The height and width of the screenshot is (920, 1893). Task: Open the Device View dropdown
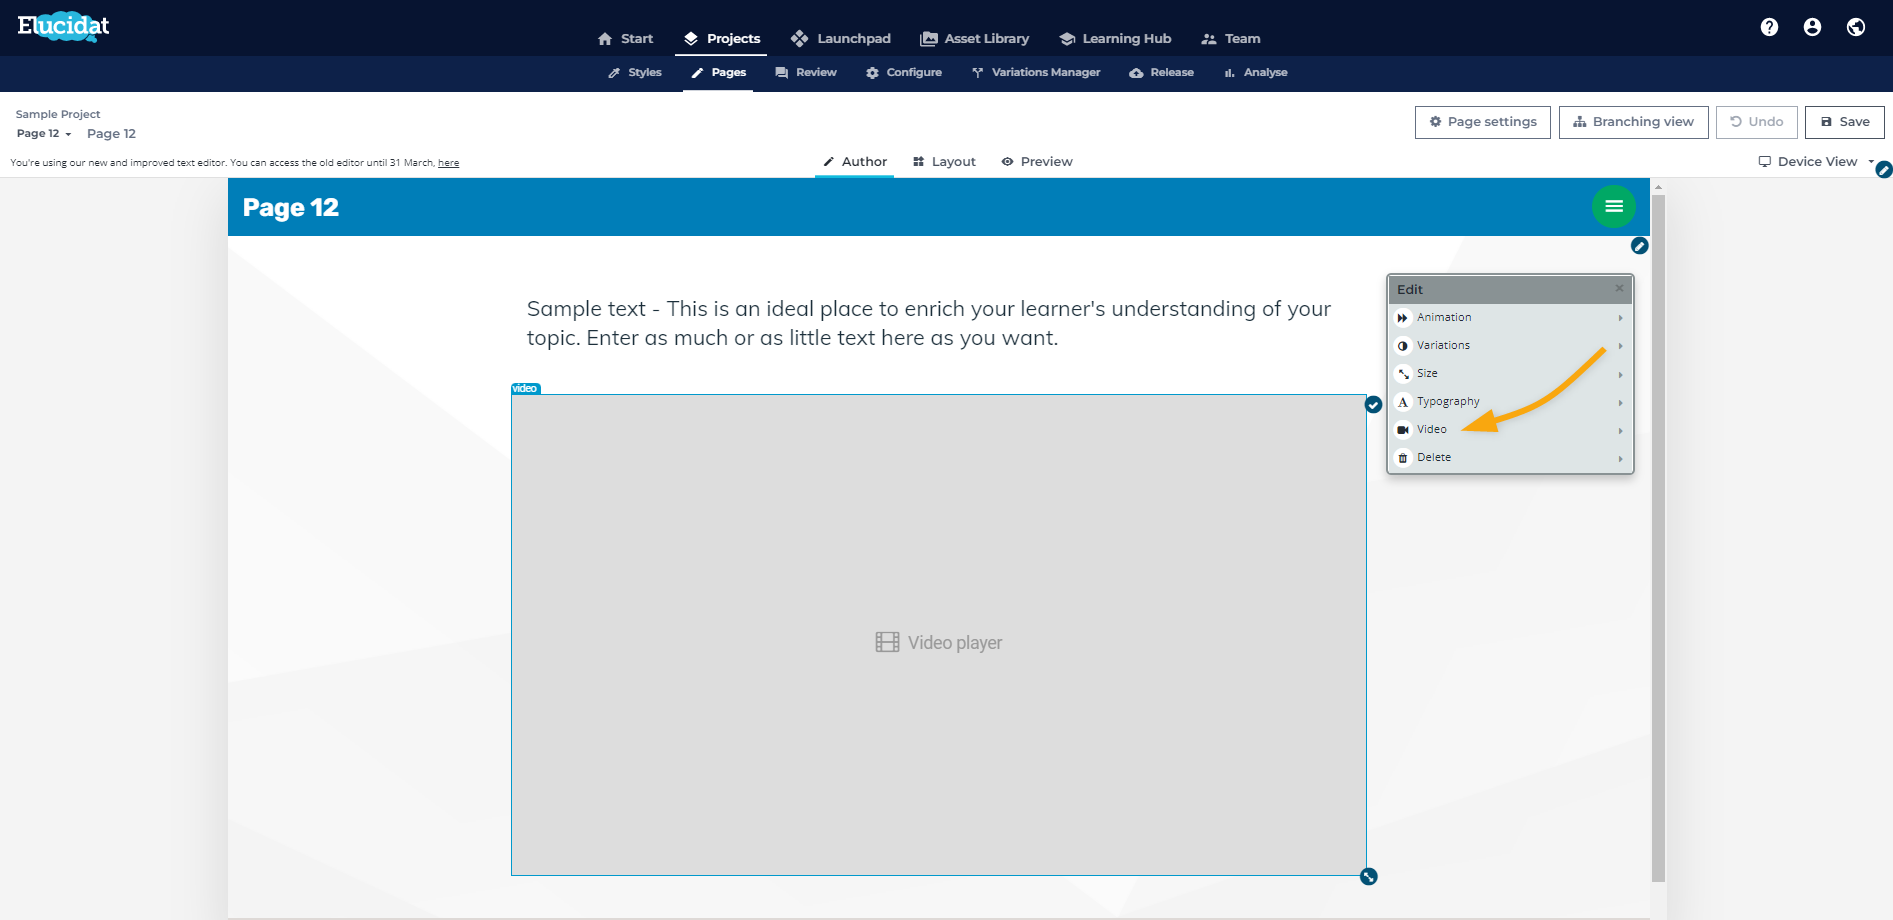click(x=1816, y=161)
